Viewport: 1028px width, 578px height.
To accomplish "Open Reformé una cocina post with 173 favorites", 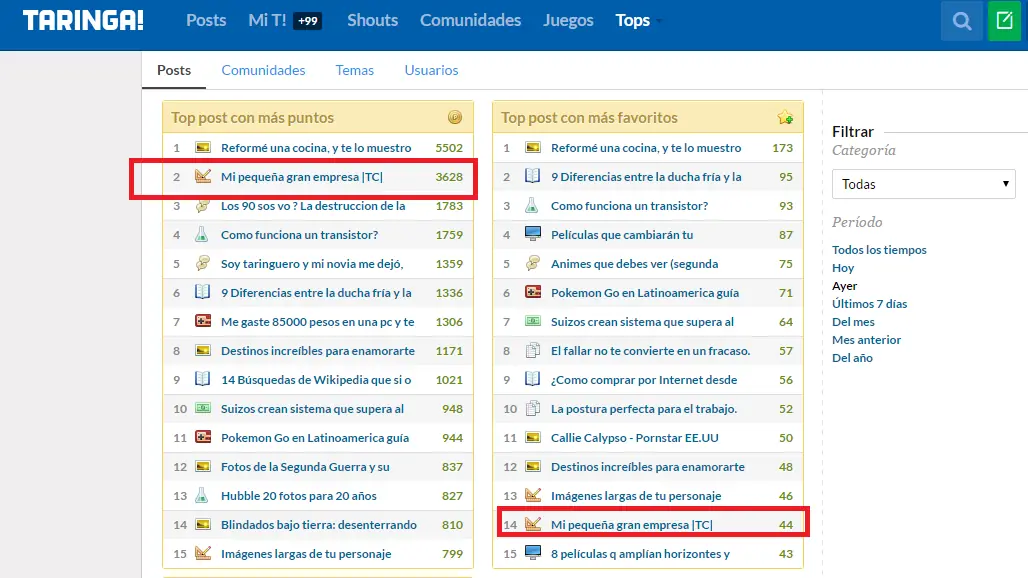I will [646, 147].
